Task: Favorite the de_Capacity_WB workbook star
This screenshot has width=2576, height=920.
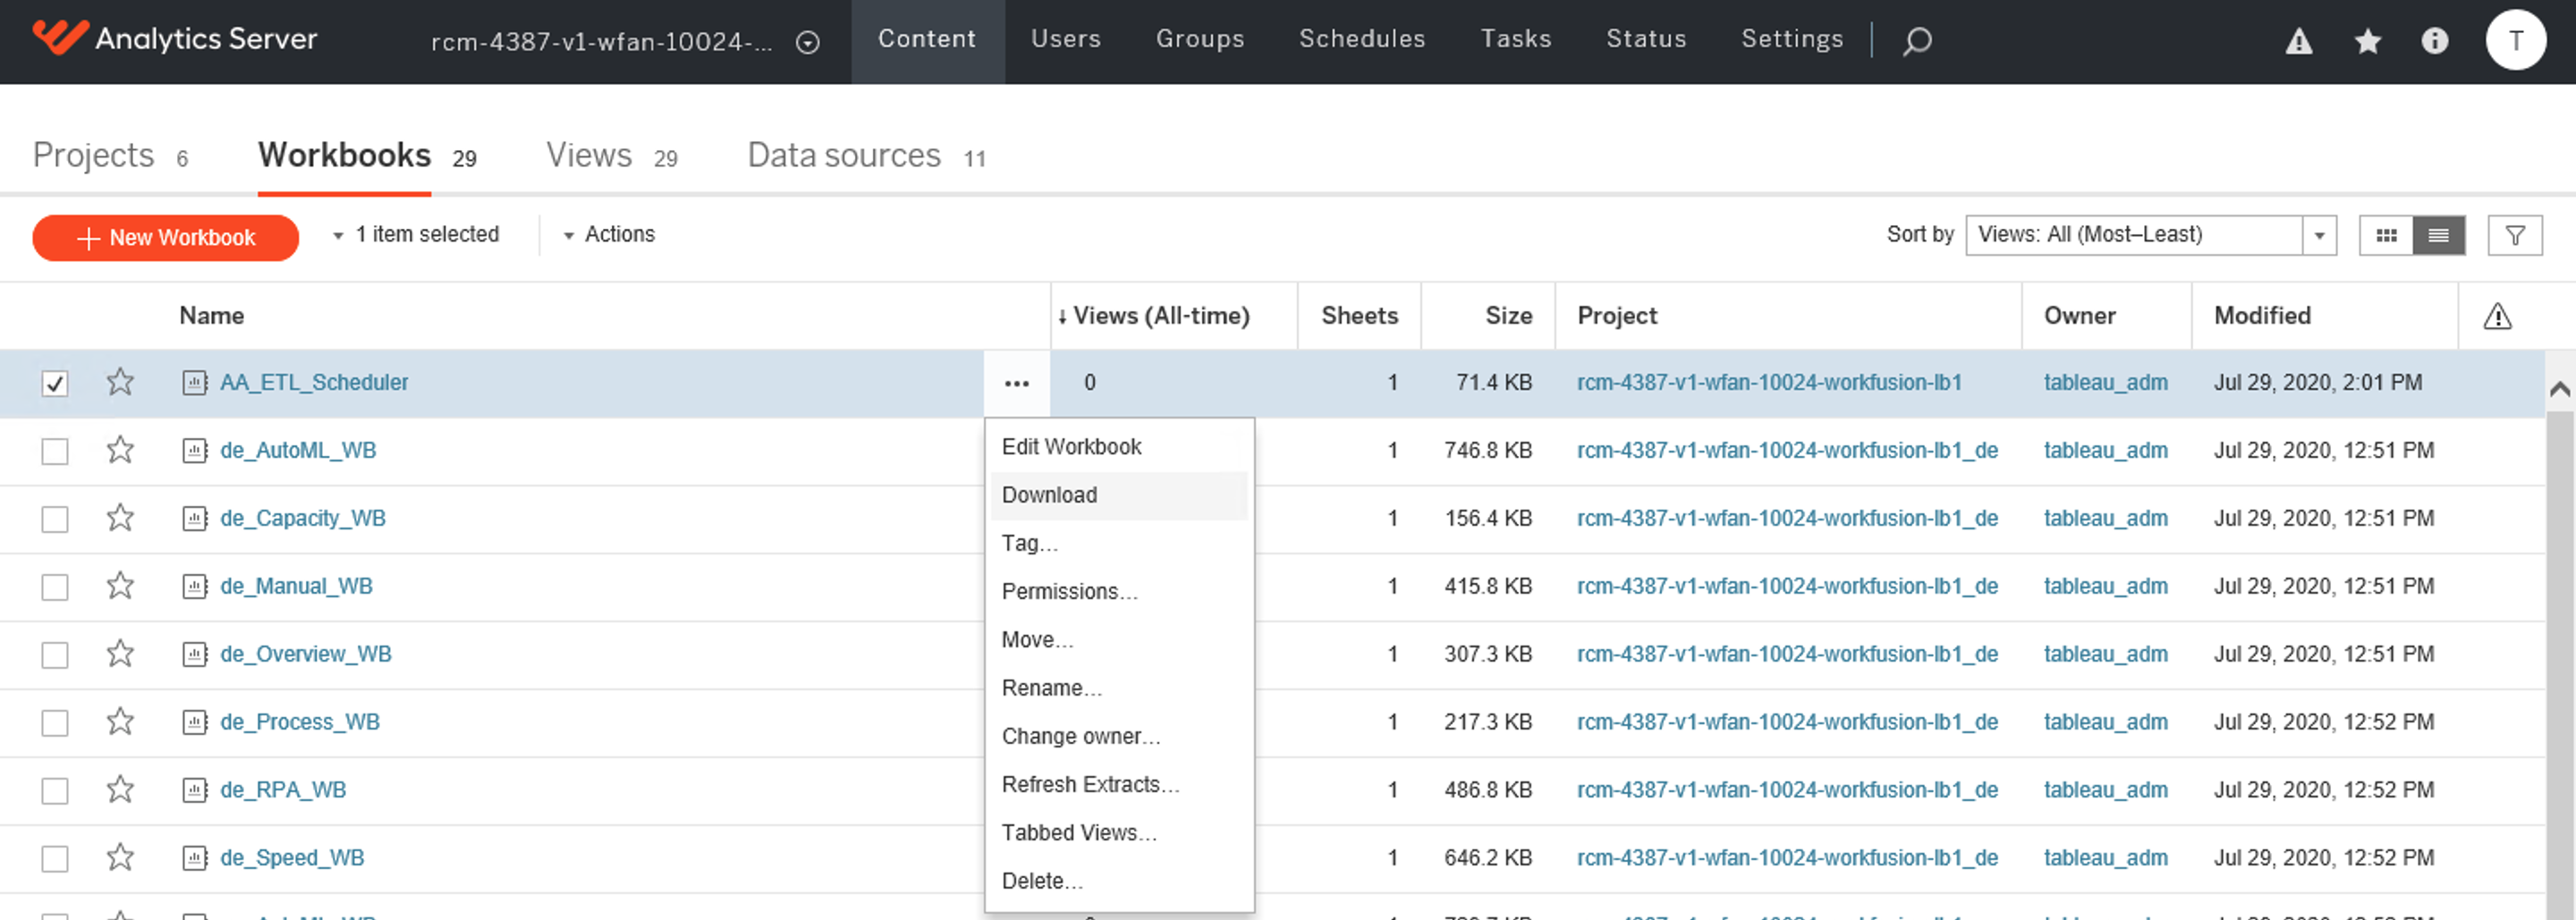Action: 120,517
